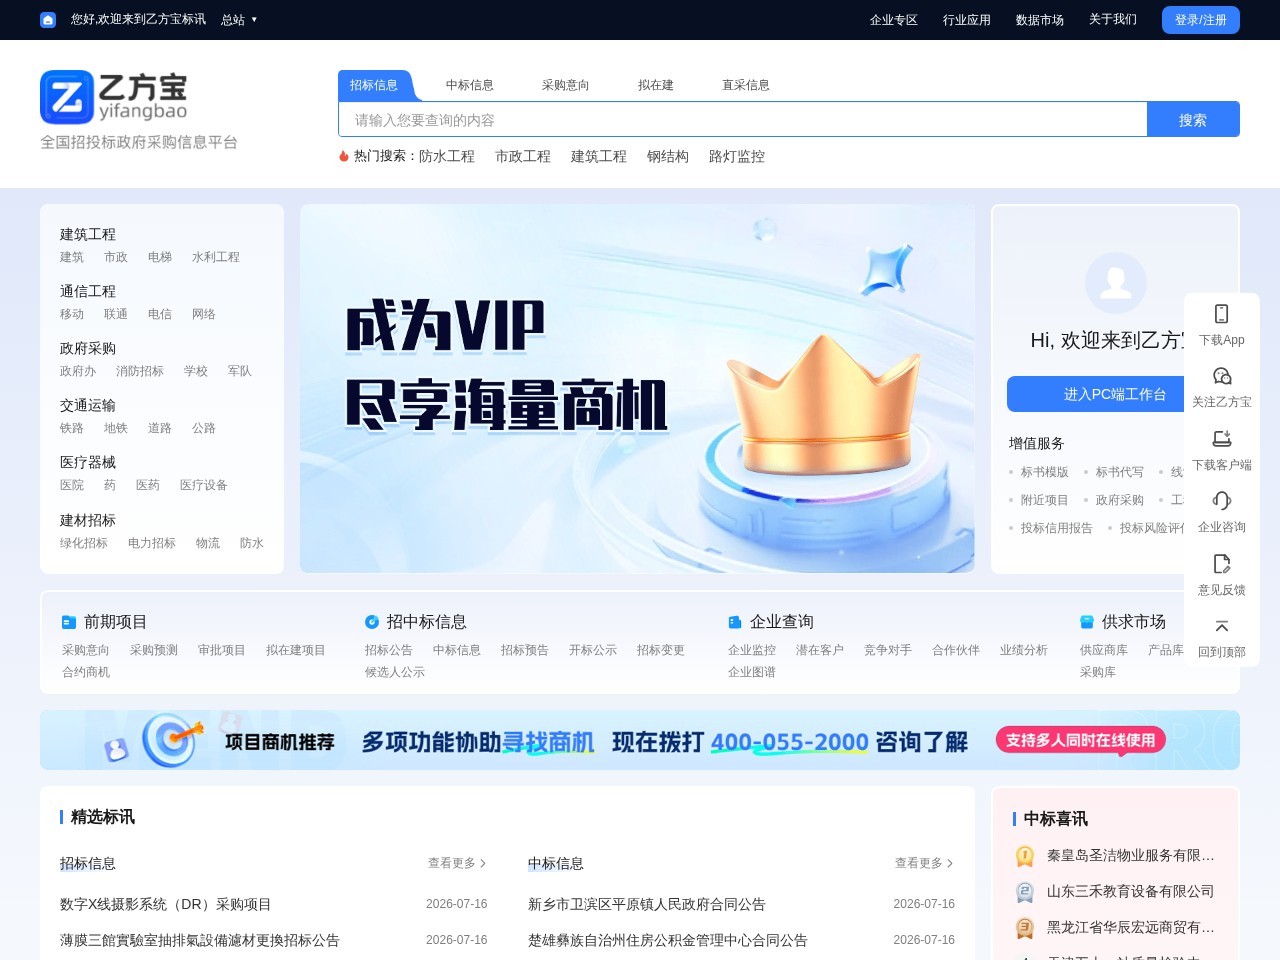
Task: Open 地铁 under 交通运输
Action: click(116, 428)
